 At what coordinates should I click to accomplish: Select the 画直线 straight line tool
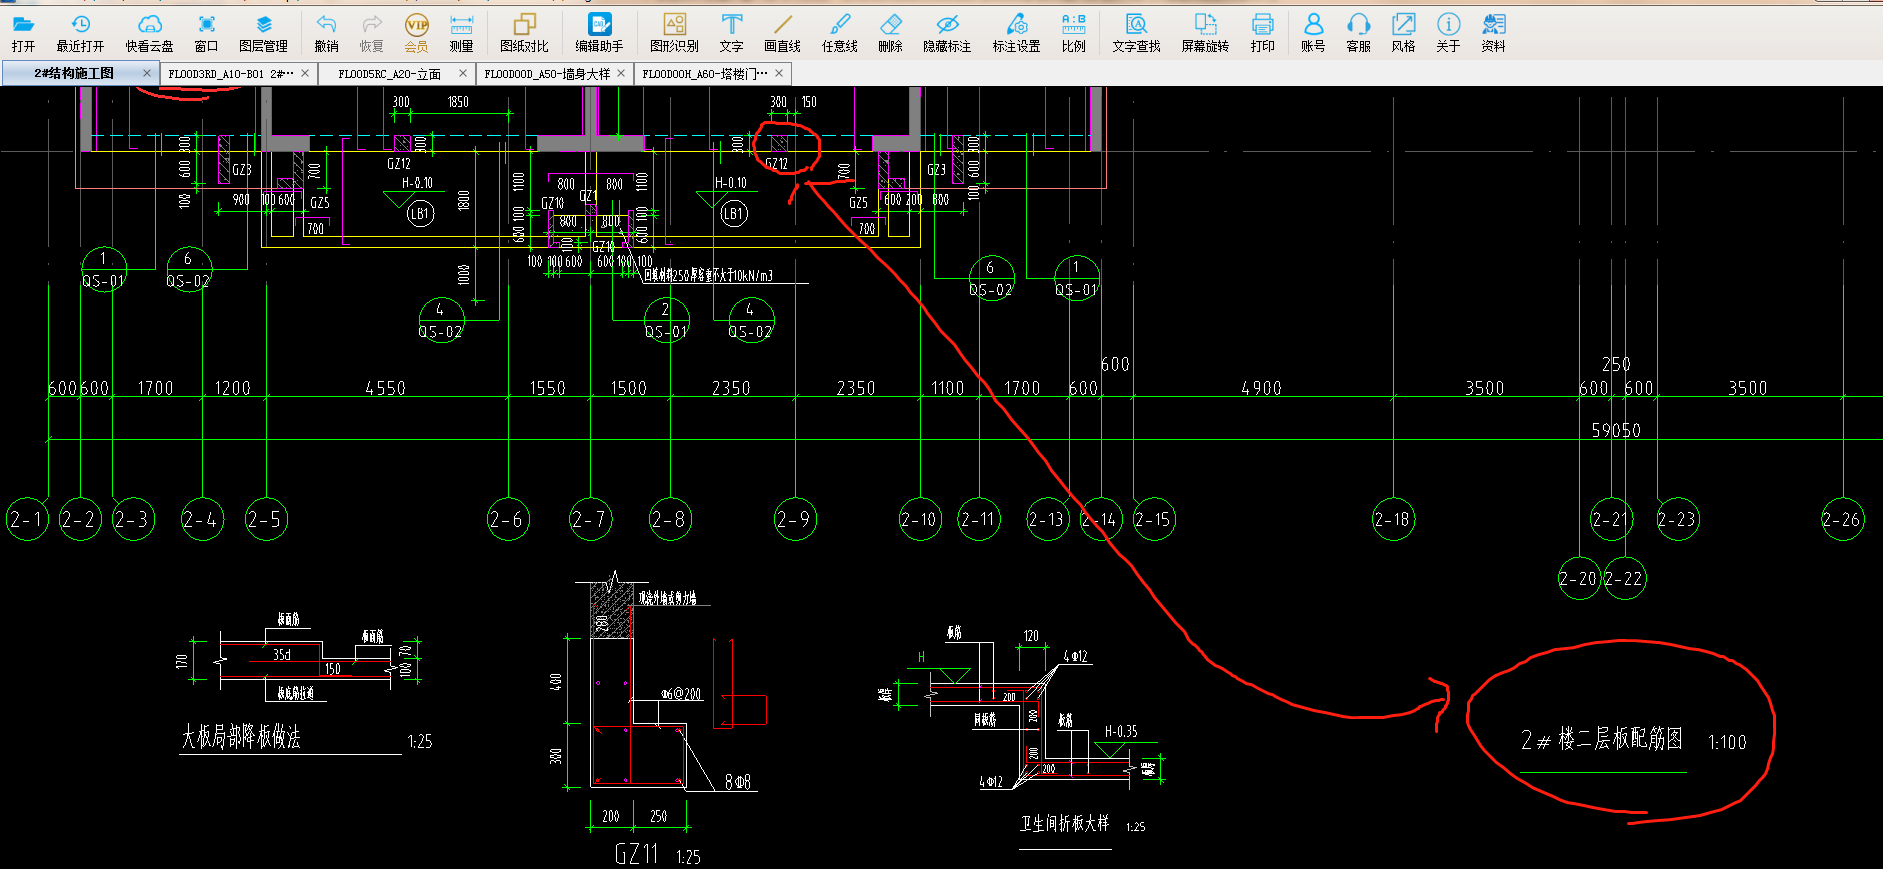click(782, 32)
